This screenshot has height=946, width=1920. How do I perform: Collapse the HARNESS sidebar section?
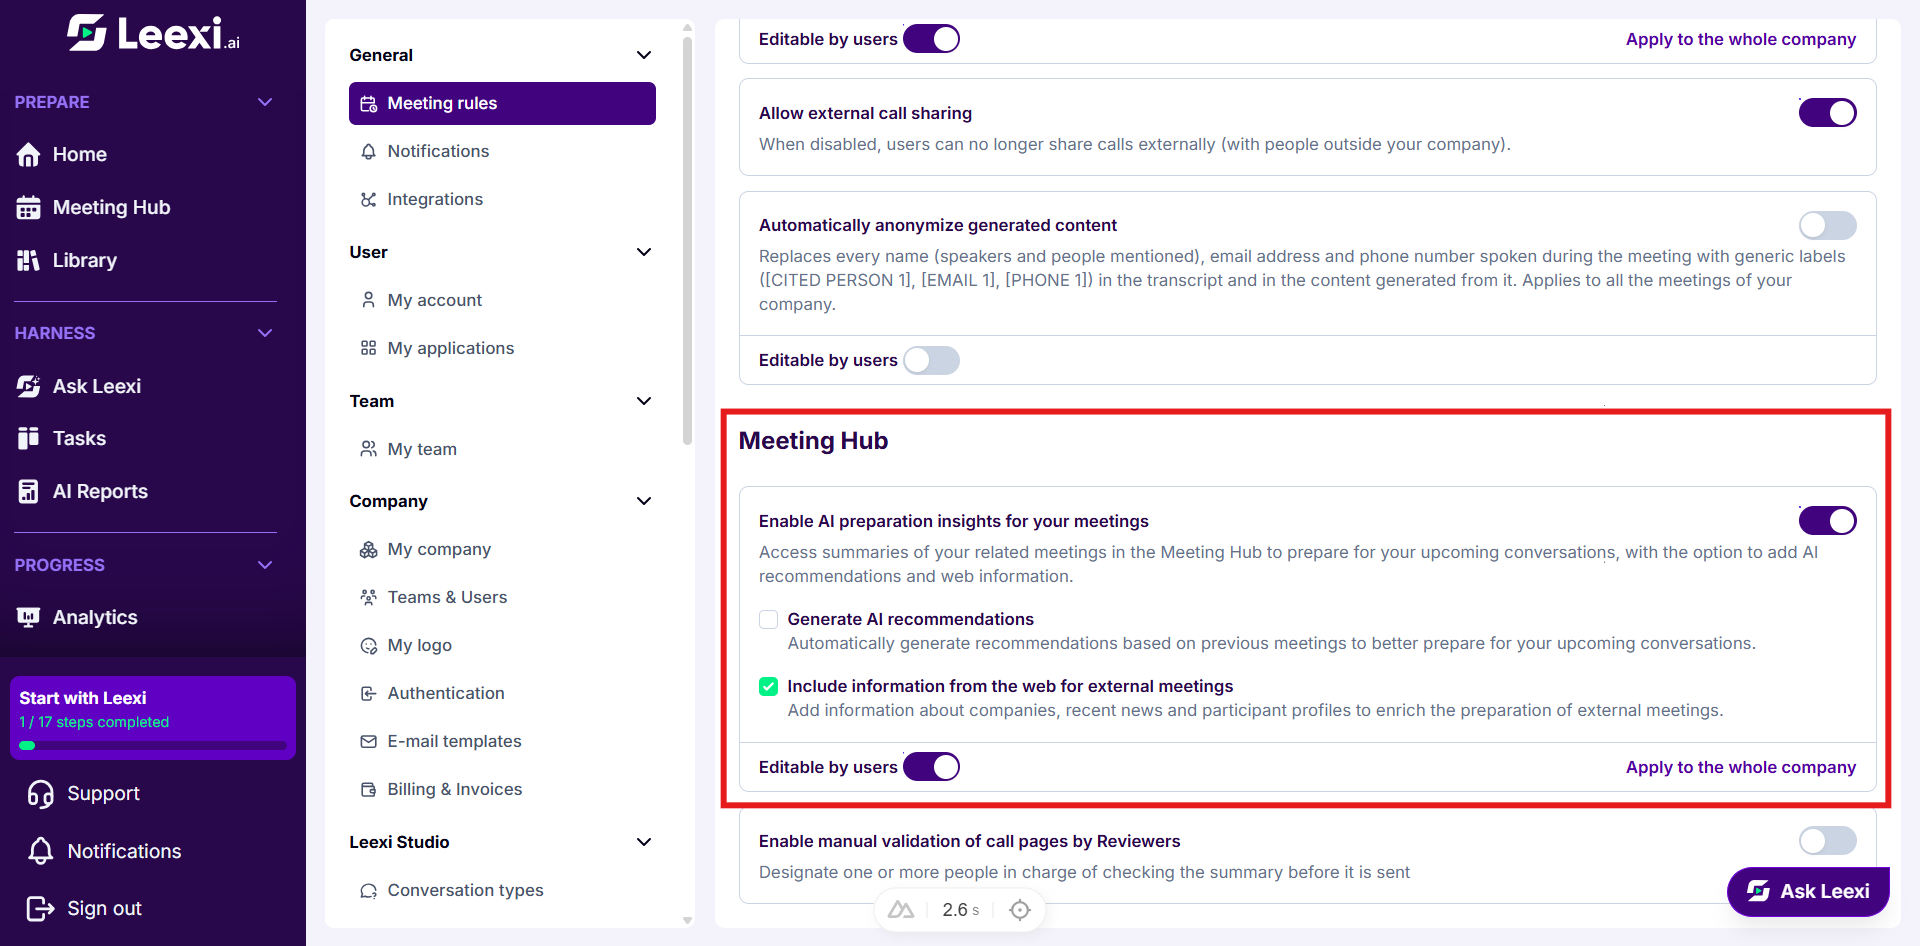[265, 333]
